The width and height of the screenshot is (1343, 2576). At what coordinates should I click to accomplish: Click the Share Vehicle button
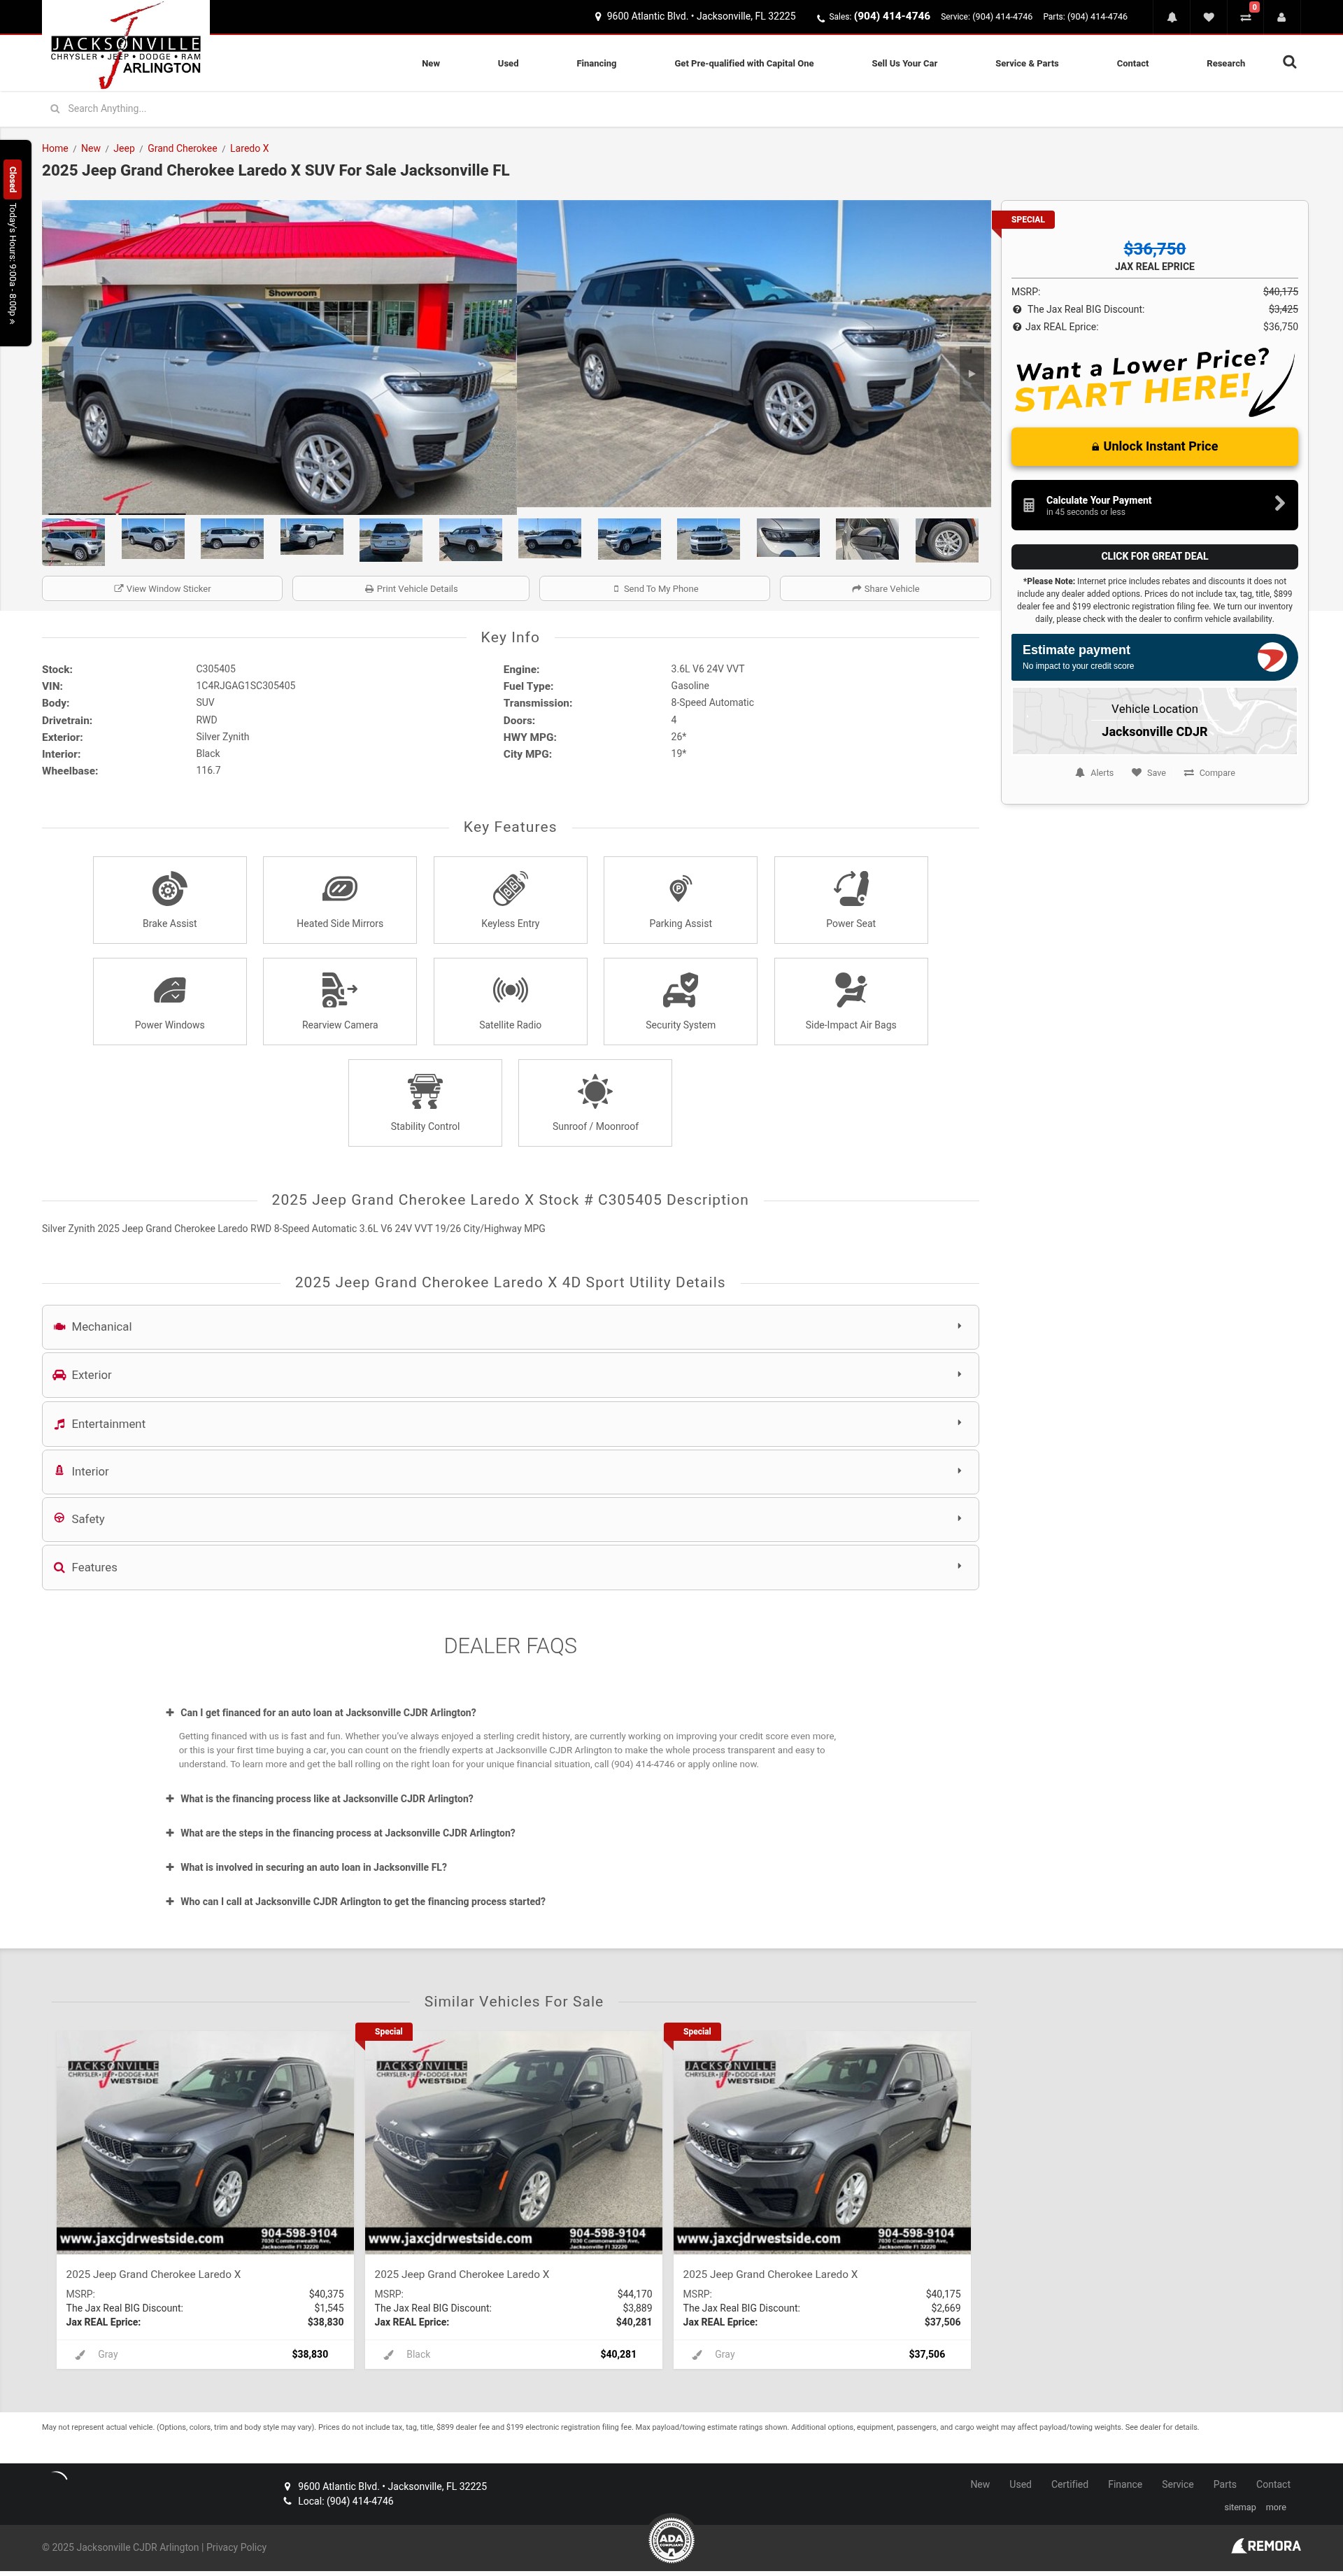point(885,589)
